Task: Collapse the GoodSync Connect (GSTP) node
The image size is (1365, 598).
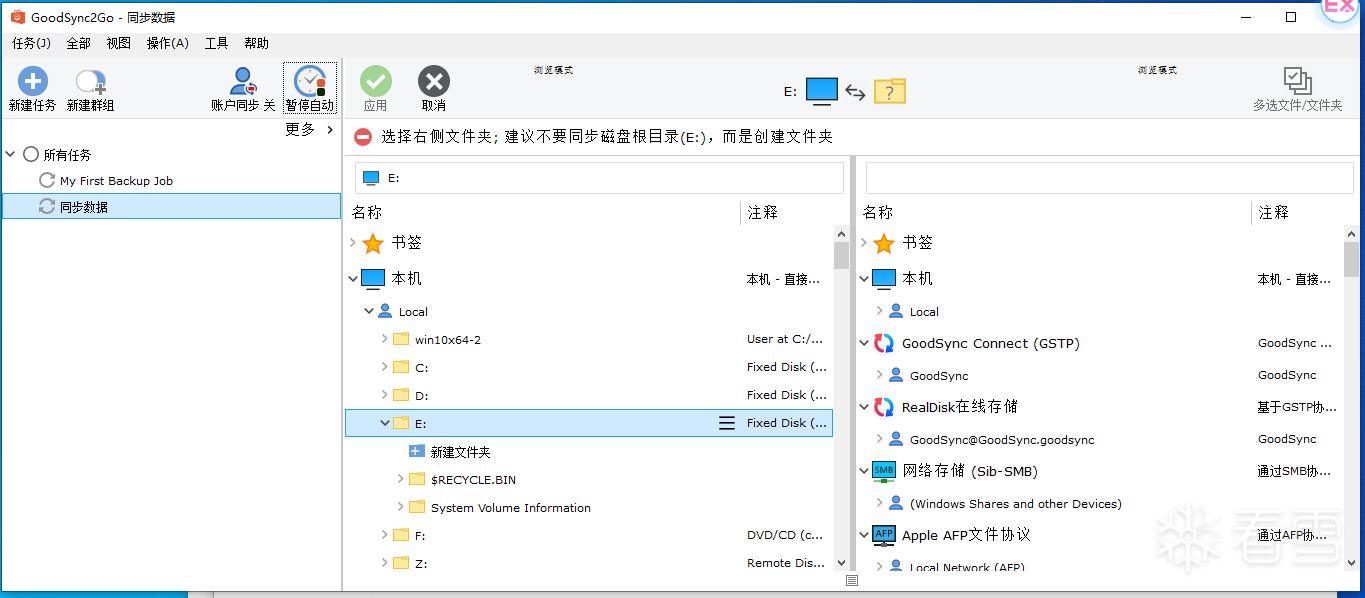Action: tap(865, 343)
